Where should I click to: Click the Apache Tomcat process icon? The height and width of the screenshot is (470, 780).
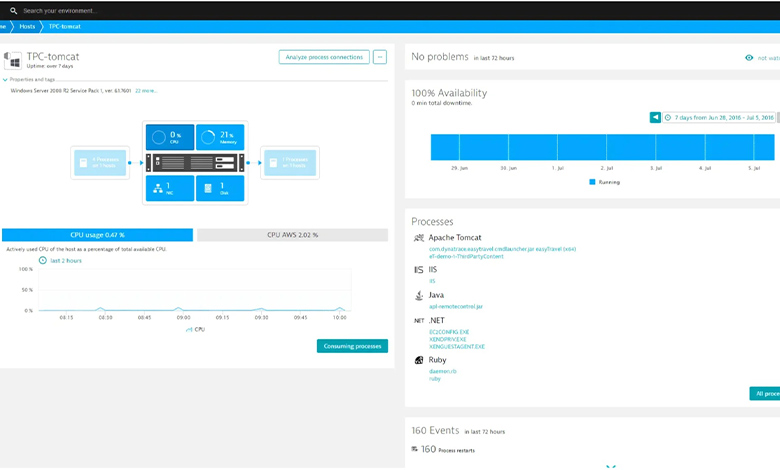[419, 238]
